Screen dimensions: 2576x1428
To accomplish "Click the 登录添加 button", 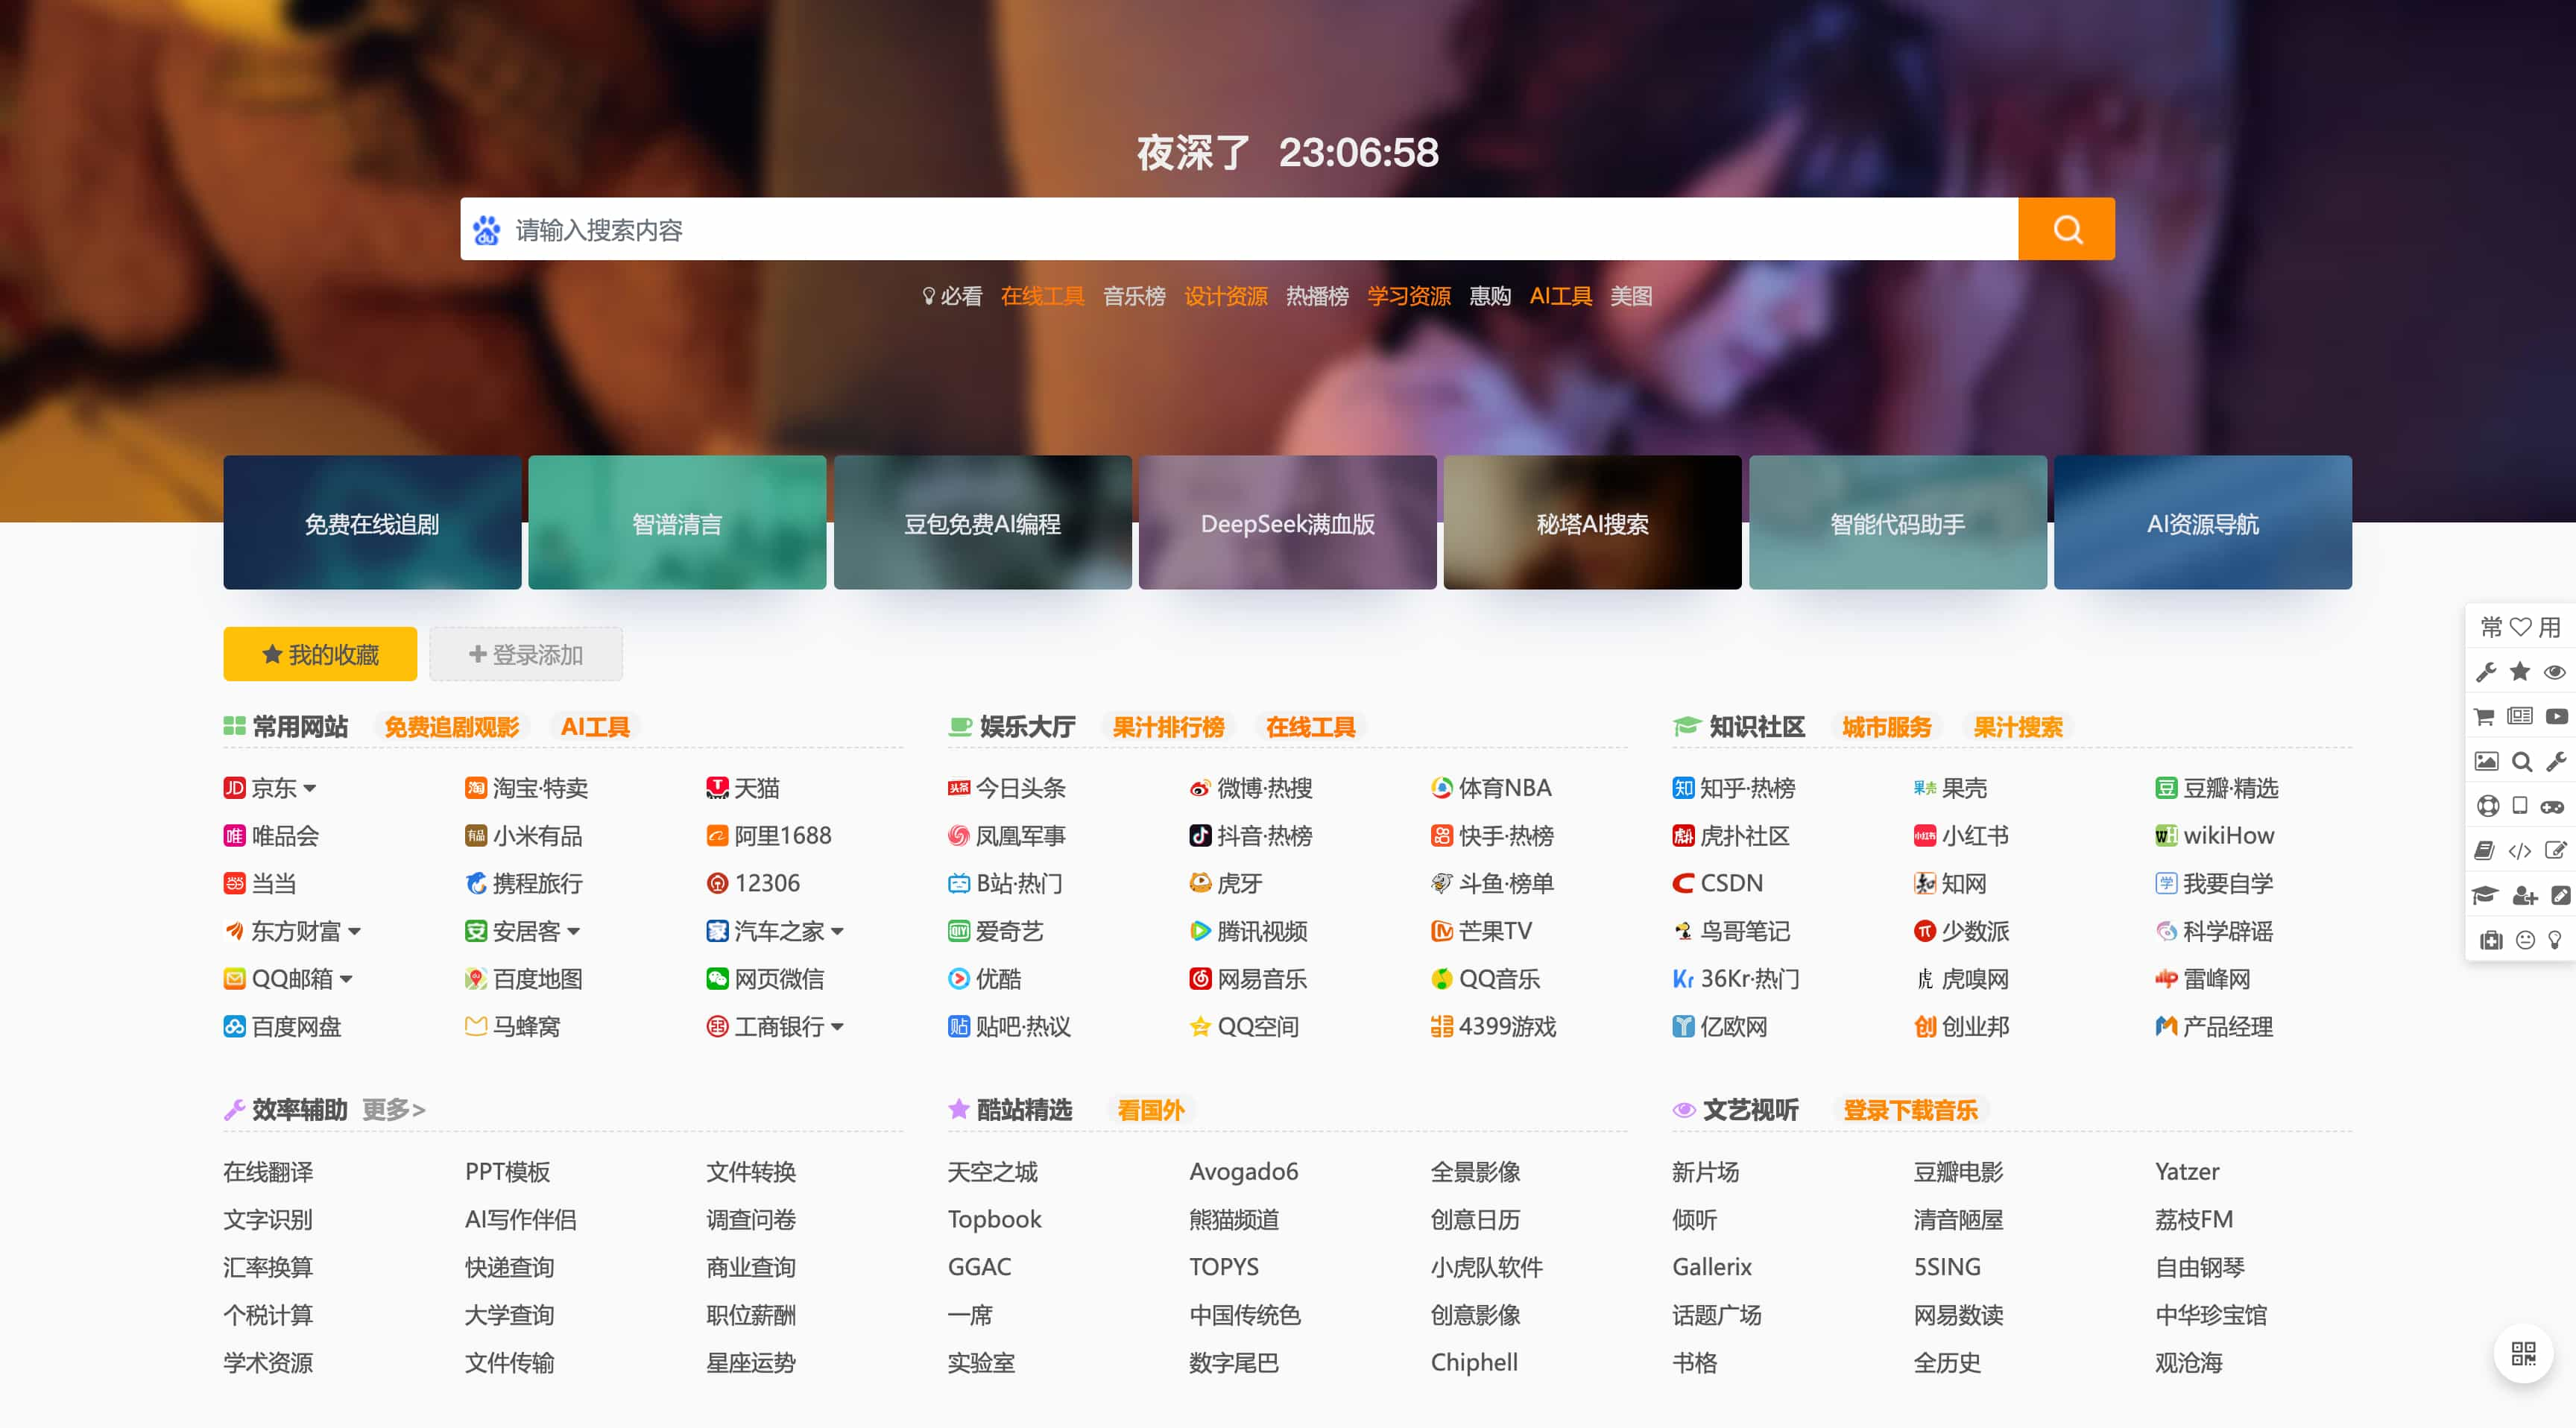I will tap(526, 654).
